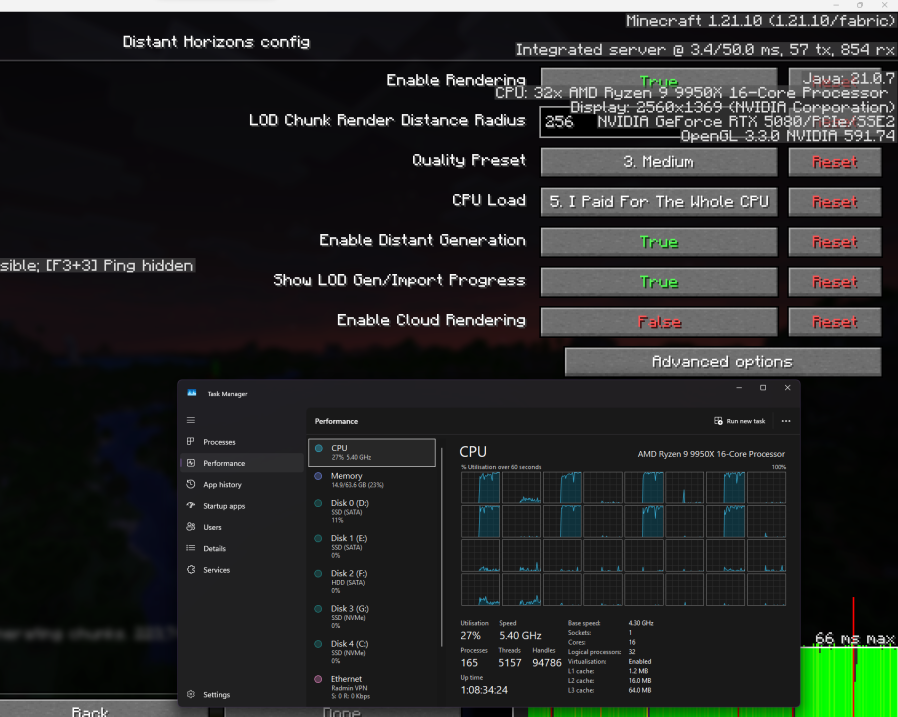Cycle the Quality Preset Medium option

(659, 161)
